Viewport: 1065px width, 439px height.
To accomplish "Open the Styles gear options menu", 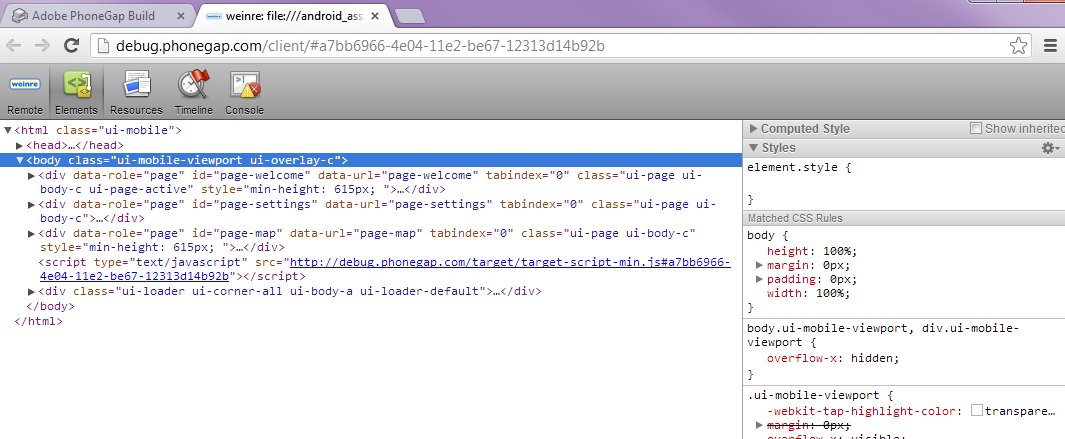I will click(1050, 147).
